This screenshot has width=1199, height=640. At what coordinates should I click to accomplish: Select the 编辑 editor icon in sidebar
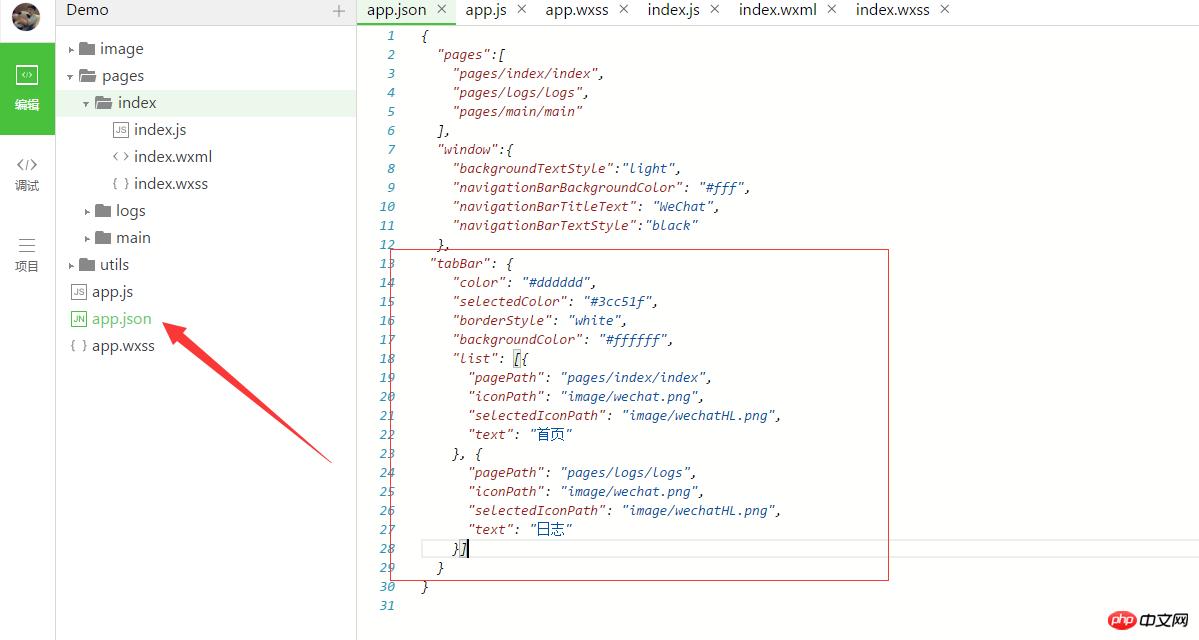pos(27,87)
